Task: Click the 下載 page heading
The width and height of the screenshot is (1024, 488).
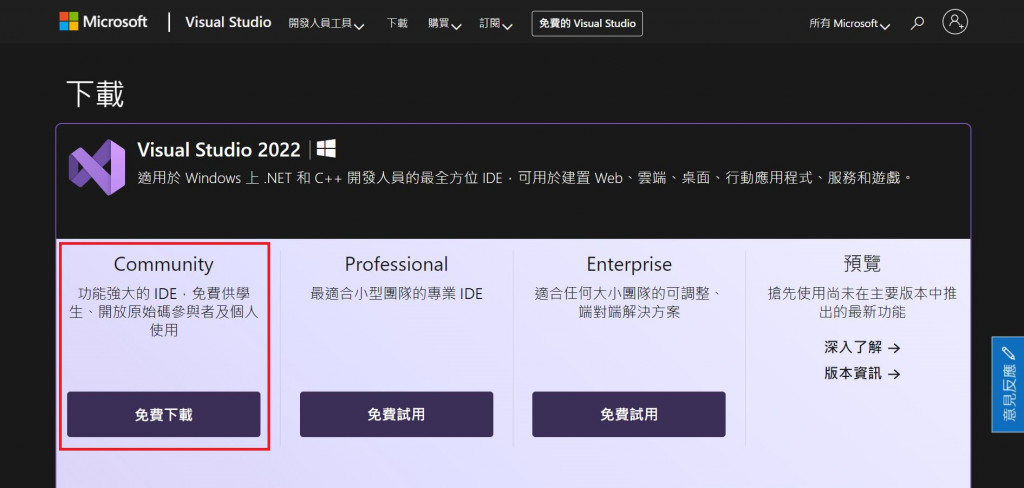Action: click(x=95, y=94)
